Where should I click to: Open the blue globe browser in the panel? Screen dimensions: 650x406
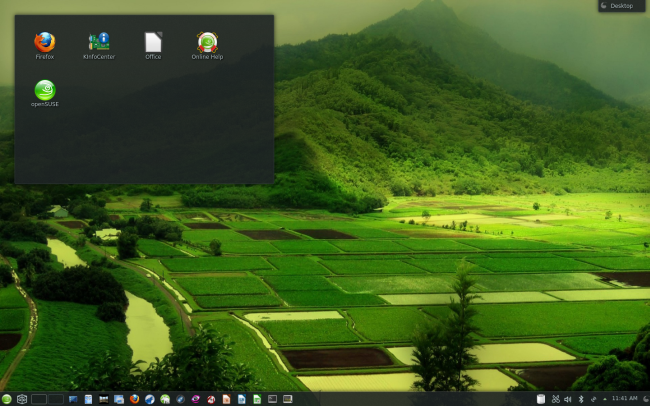[150, 399]
